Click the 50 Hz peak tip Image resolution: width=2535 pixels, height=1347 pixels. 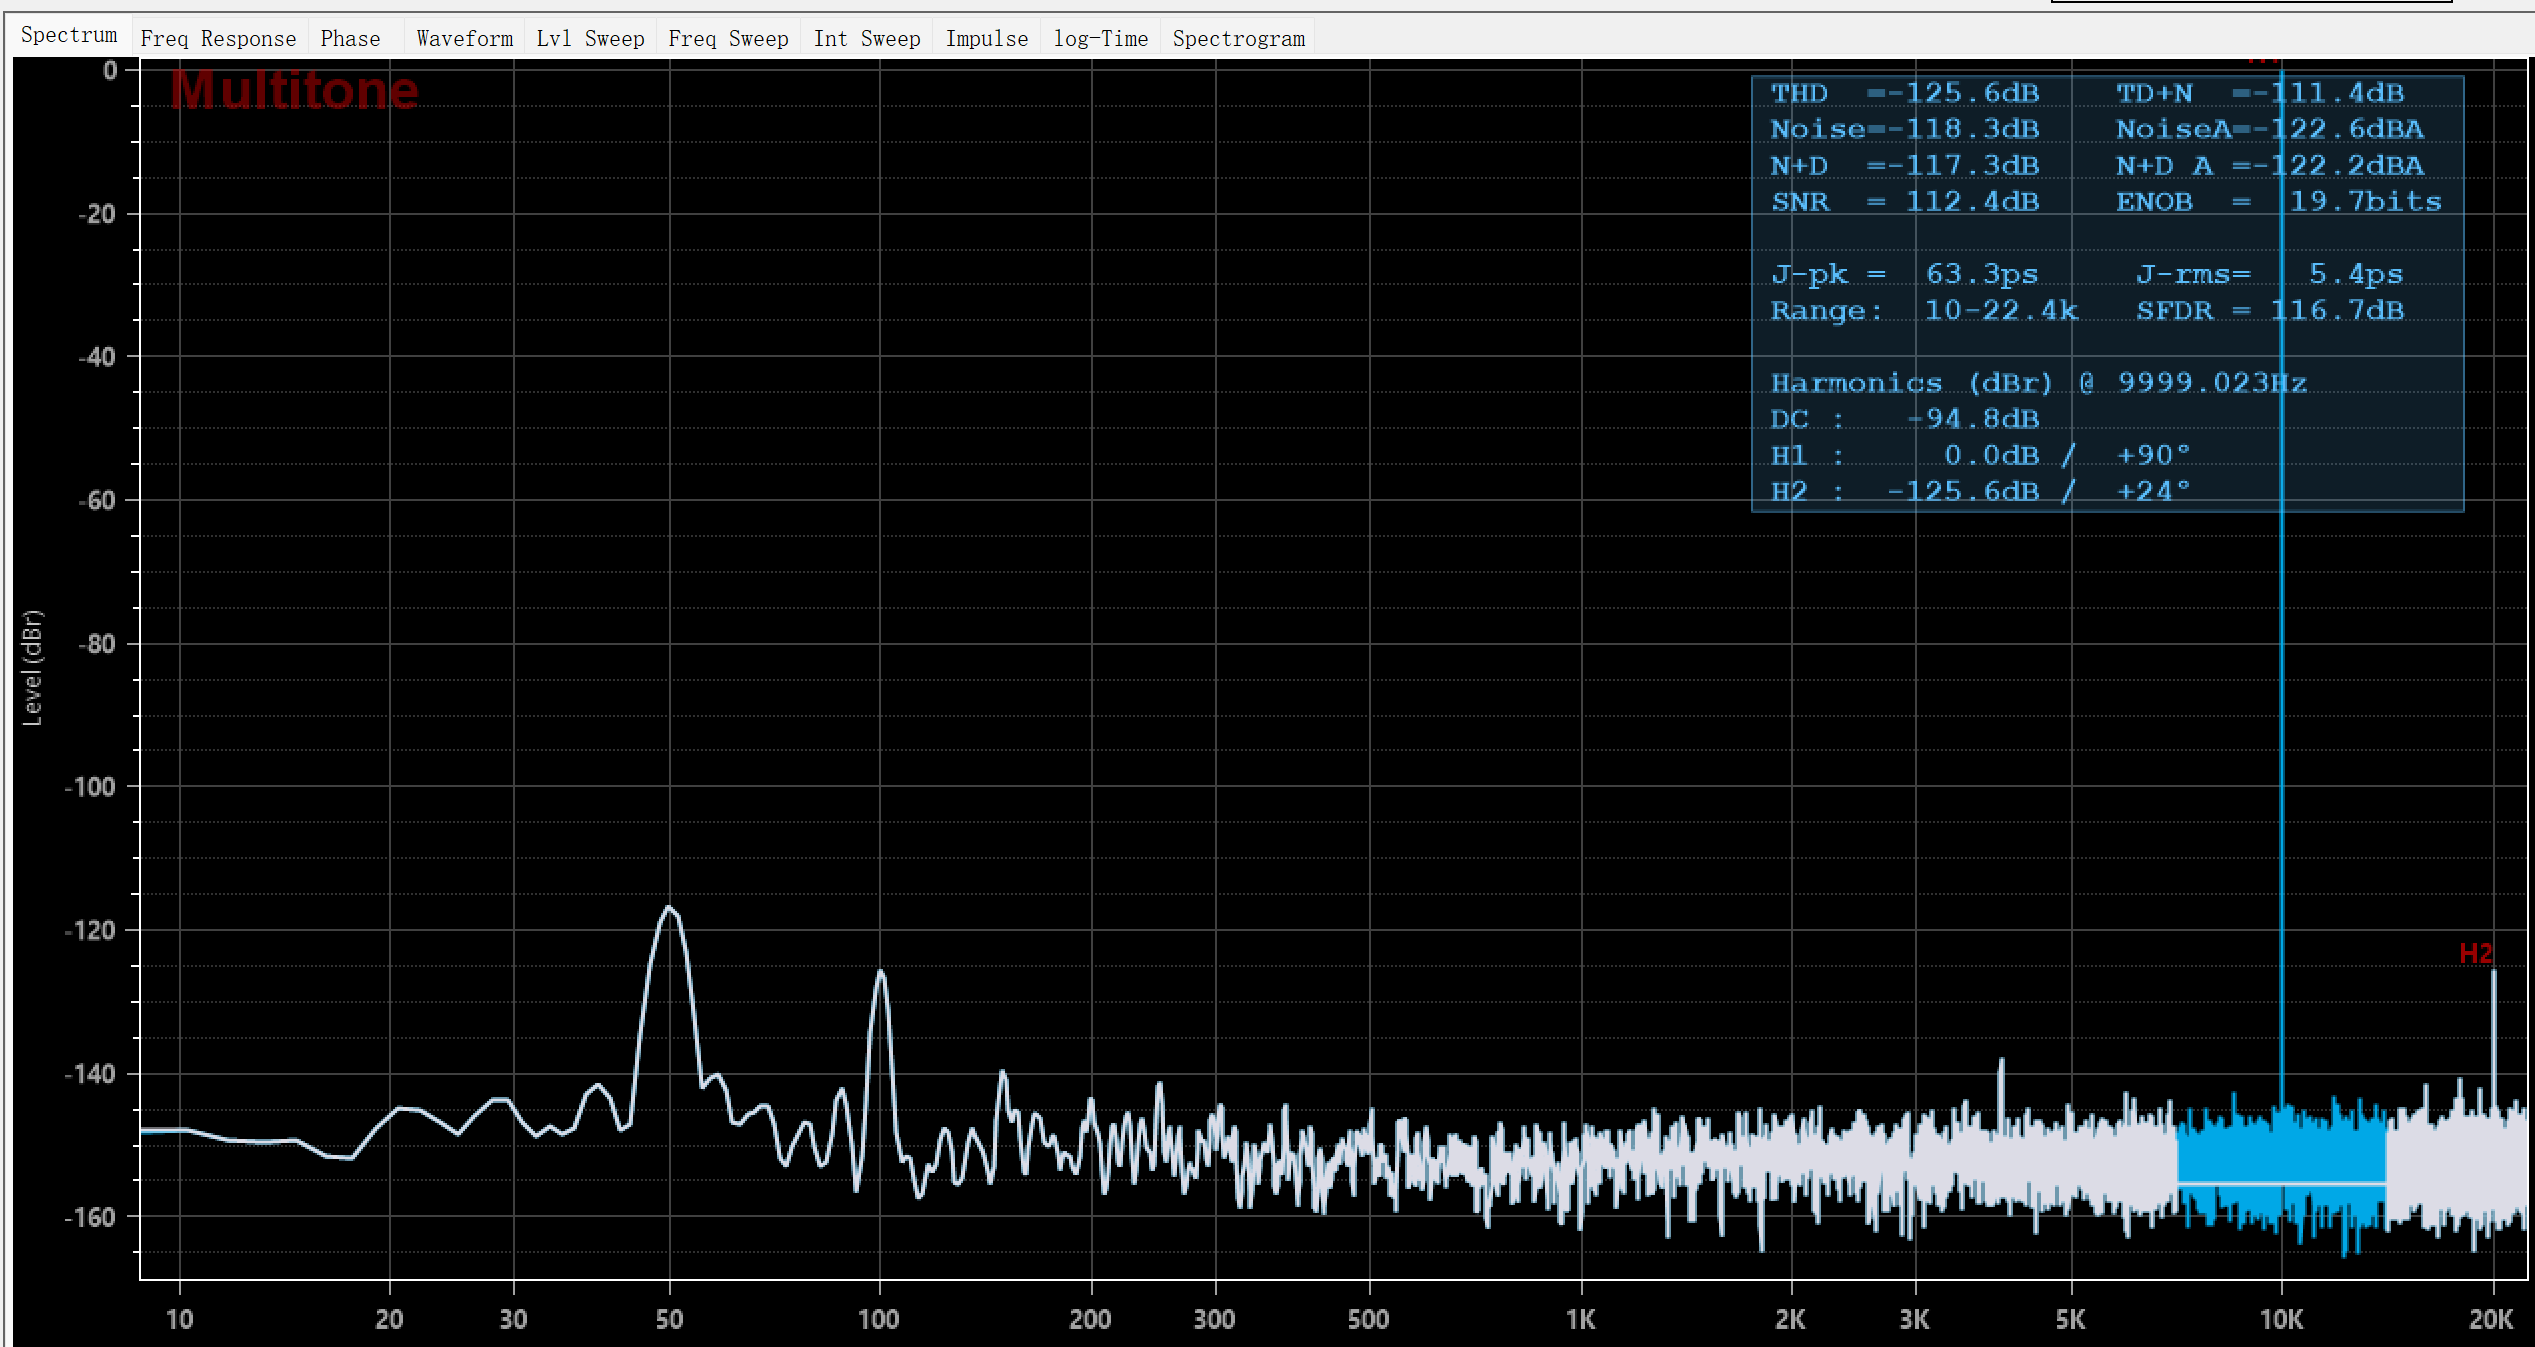(669, 908)
